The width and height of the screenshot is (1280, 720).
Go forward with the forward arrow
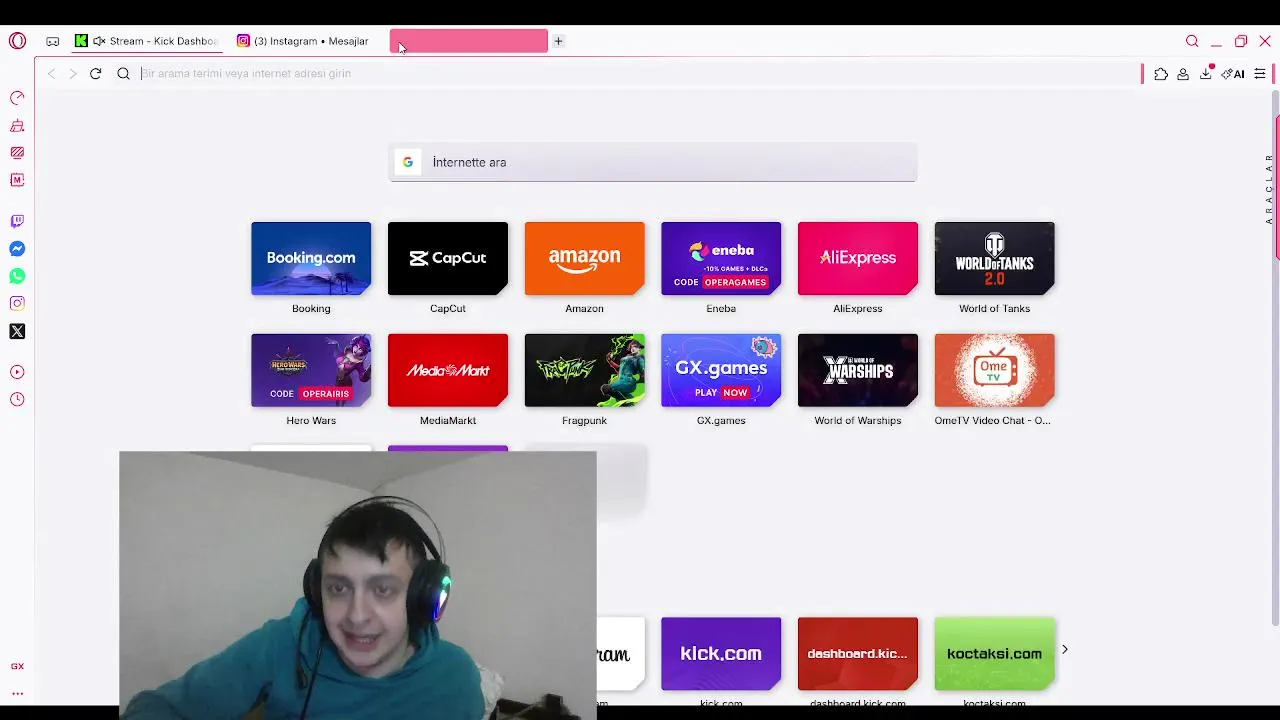point(73,73)
